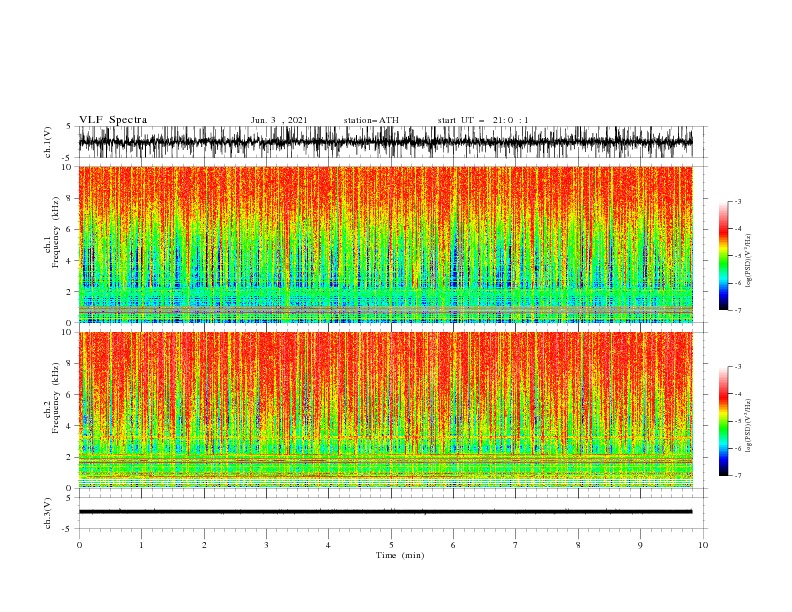Click the 'station=ATH' label
792x612 pixels.
point(371,120)
